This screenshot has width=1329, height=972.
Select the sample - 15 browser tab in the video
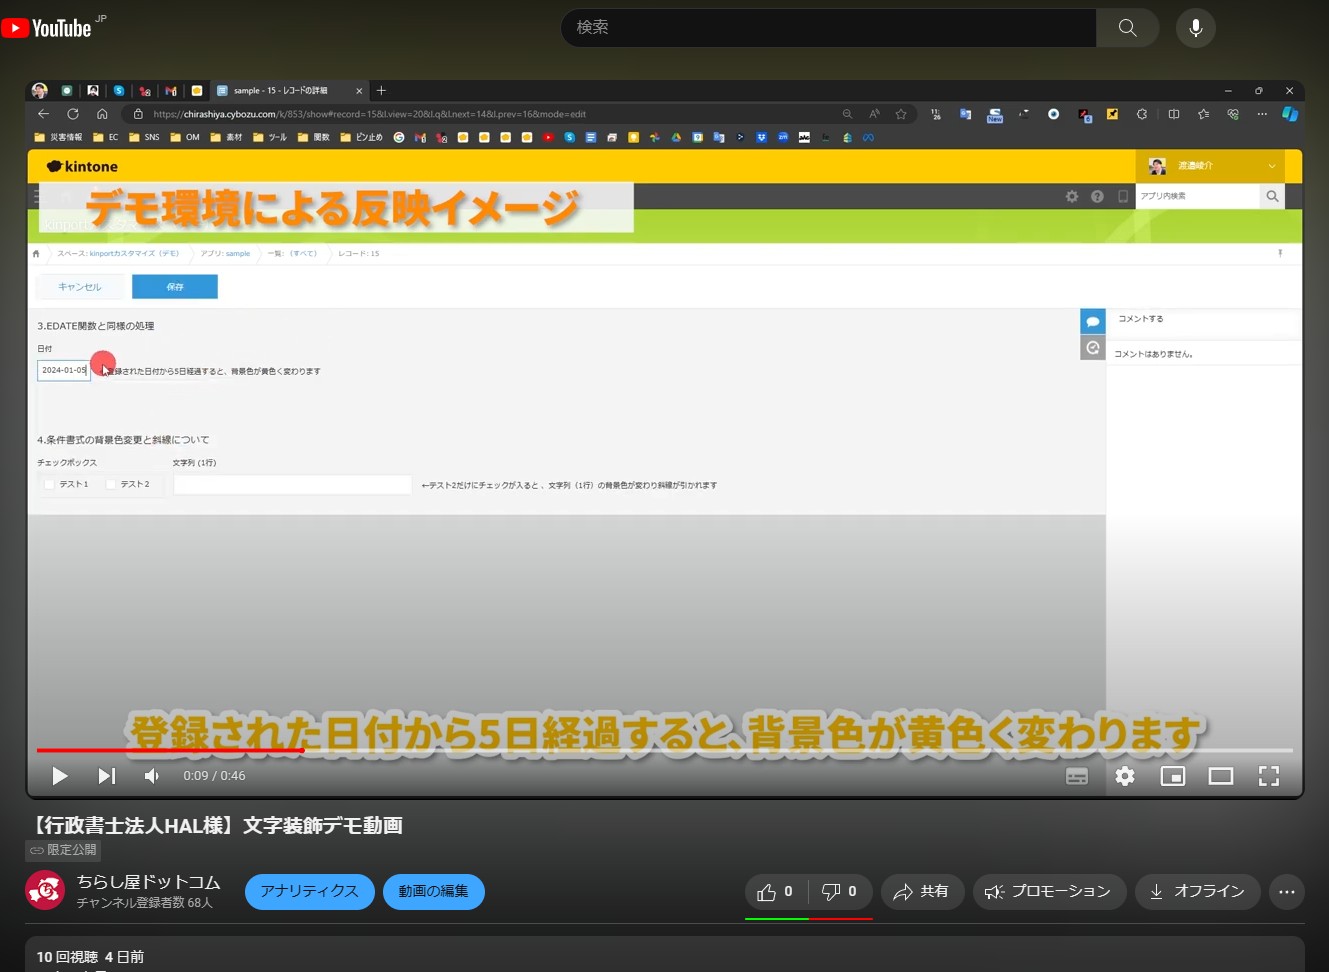(289, 90)
